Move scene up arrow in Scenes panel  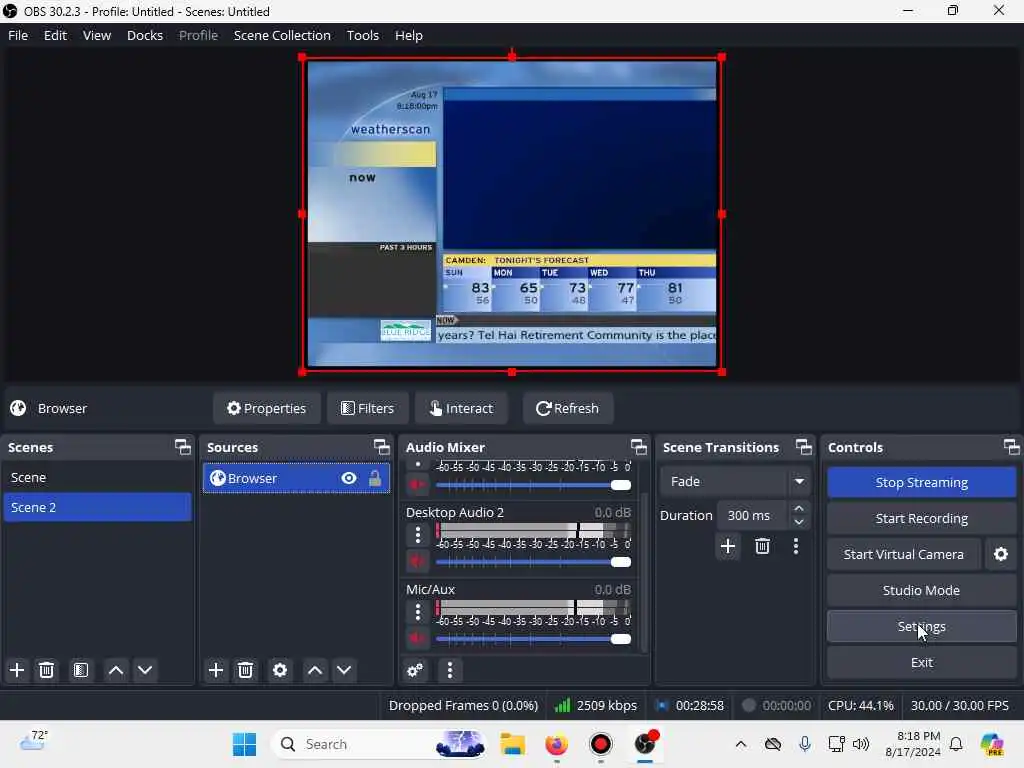[116, 670]
